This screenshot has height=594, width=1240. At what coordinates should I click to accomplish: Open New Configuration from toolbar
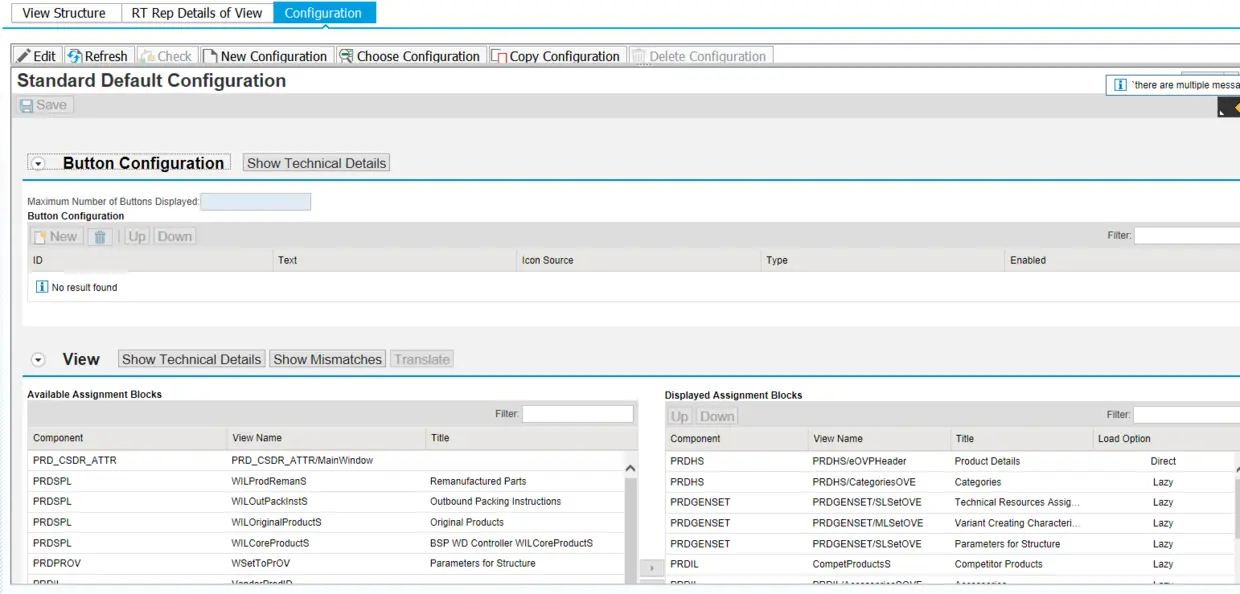click(x=265, y=56)
